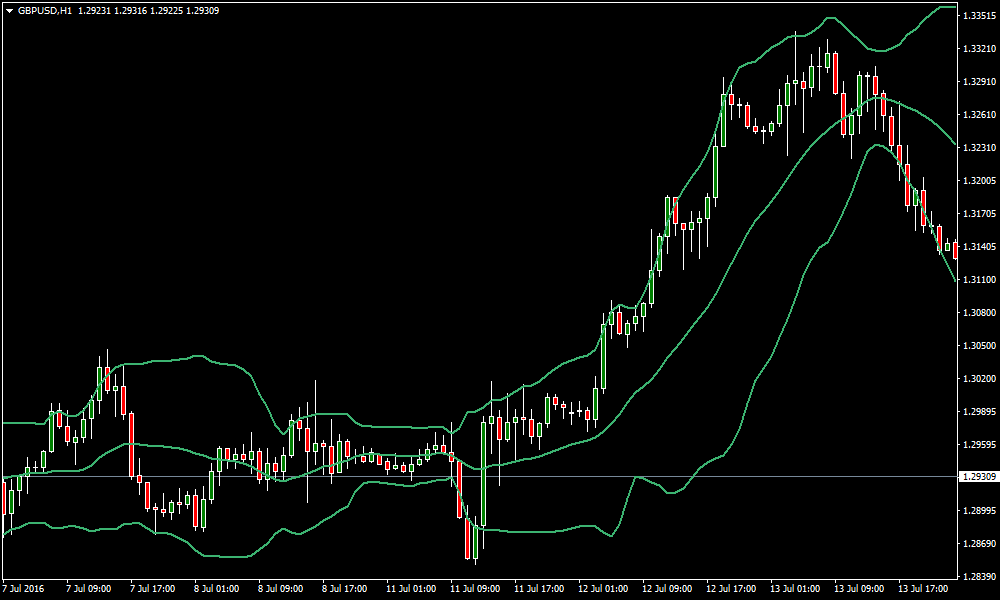Select the 11 Jul 01:00 time label

pyautogui.click(x=409, y=589)
